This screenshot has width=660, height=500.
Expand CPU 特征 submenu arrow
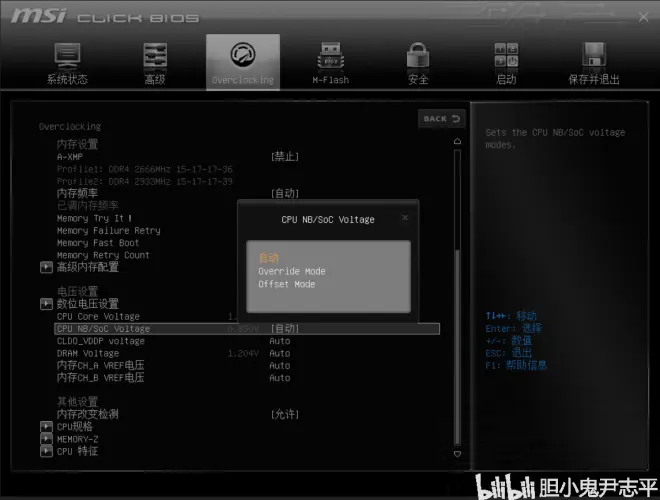click(46, 451)
